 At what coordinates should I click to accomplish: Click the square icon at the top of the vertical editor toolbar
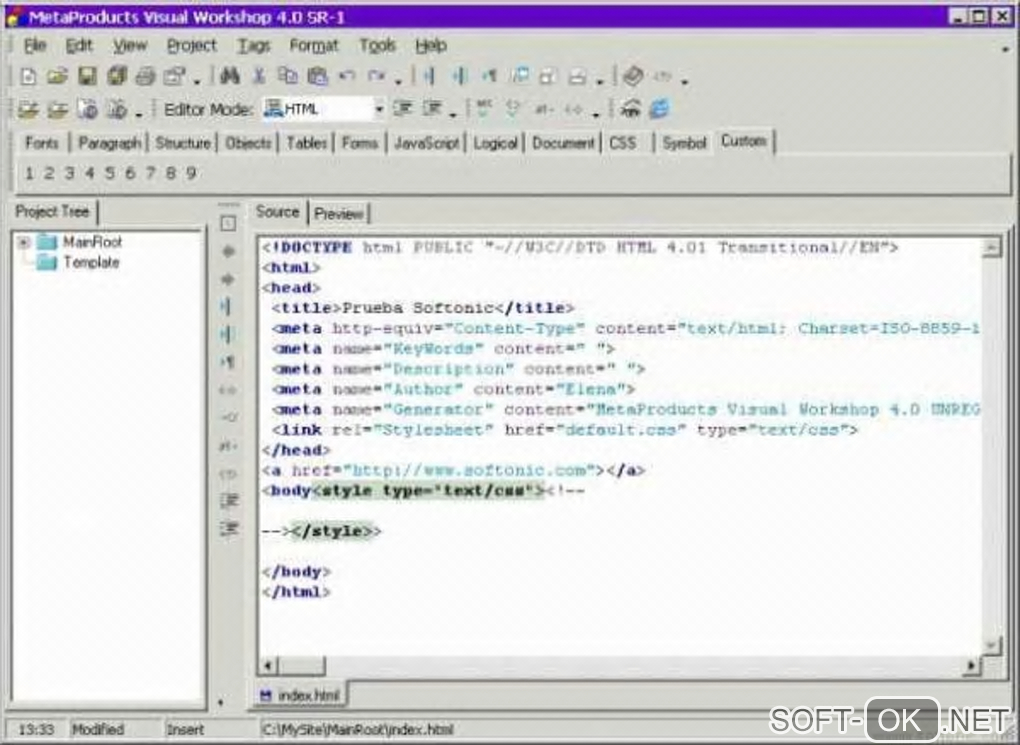pos(228,224)
